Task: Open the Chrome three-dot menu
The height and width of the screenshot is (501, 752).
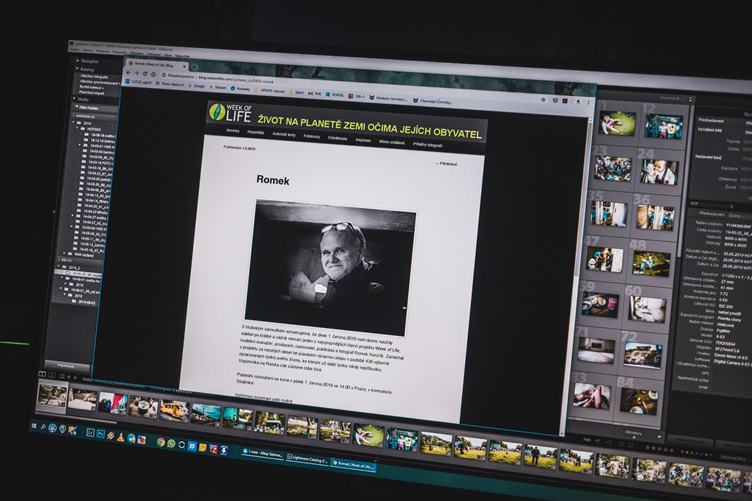Action: click(588, 103)
